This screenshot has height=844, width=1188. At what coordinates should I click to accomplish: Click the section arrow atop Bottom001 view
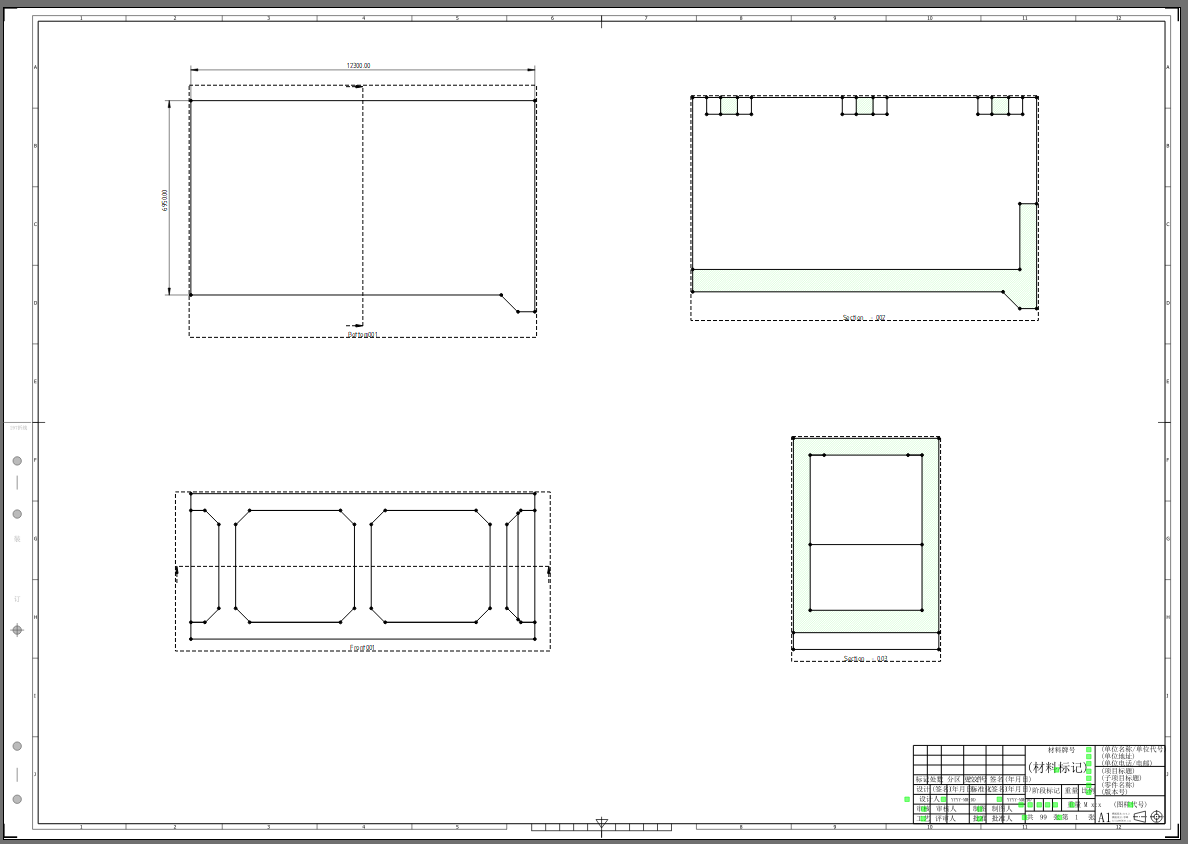point(355,87)
